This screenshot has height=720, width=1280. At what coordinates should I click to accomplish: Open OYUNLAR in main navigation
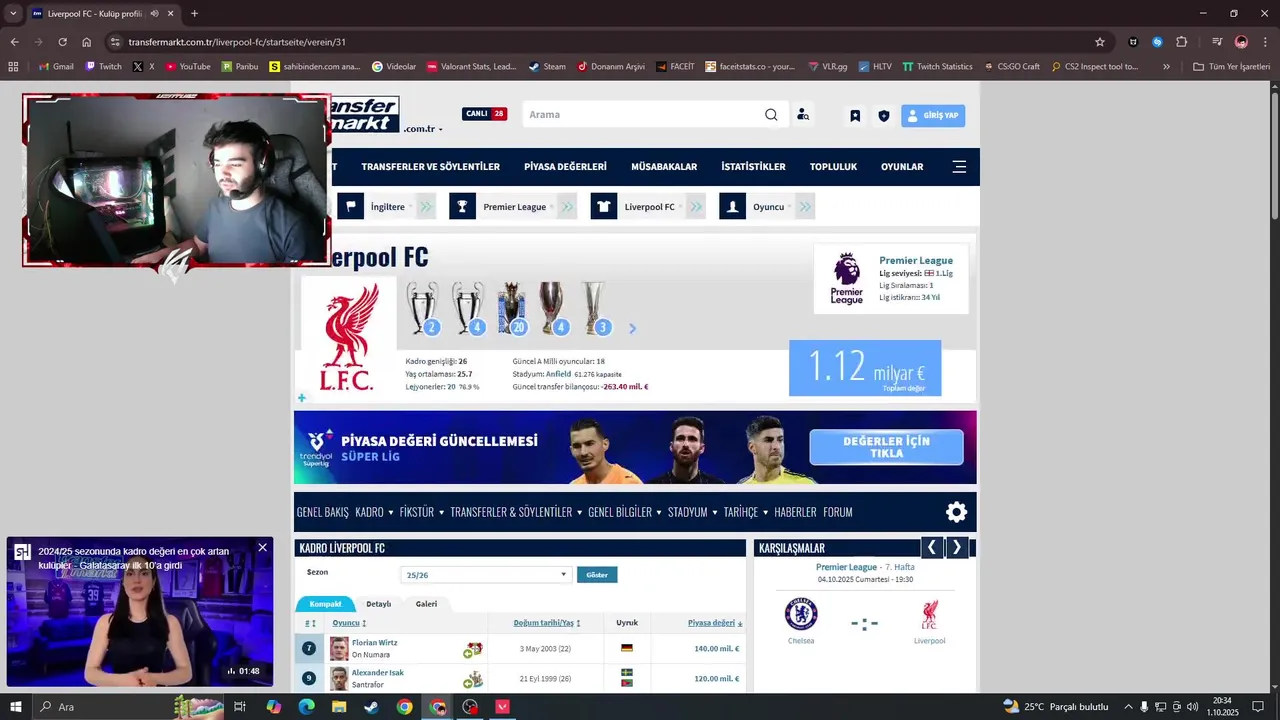click(x=902, y=167)
